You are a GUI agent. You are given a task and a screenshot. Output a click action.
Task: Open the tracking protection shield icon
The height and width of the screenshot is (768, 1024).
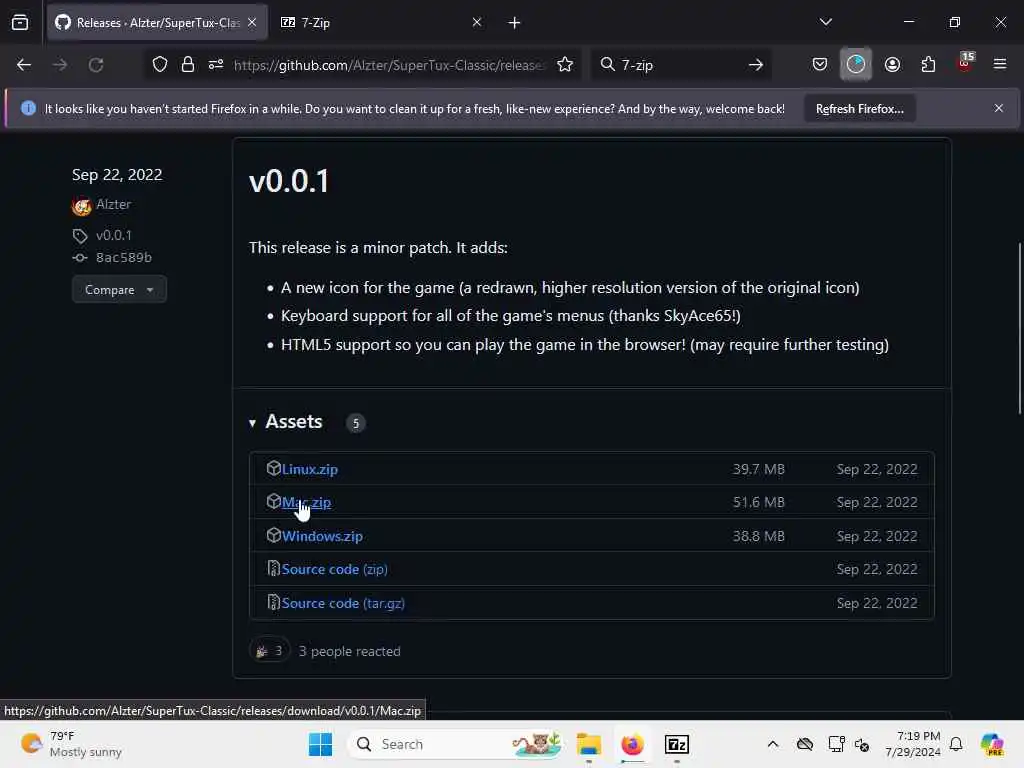tap(160, 65)
